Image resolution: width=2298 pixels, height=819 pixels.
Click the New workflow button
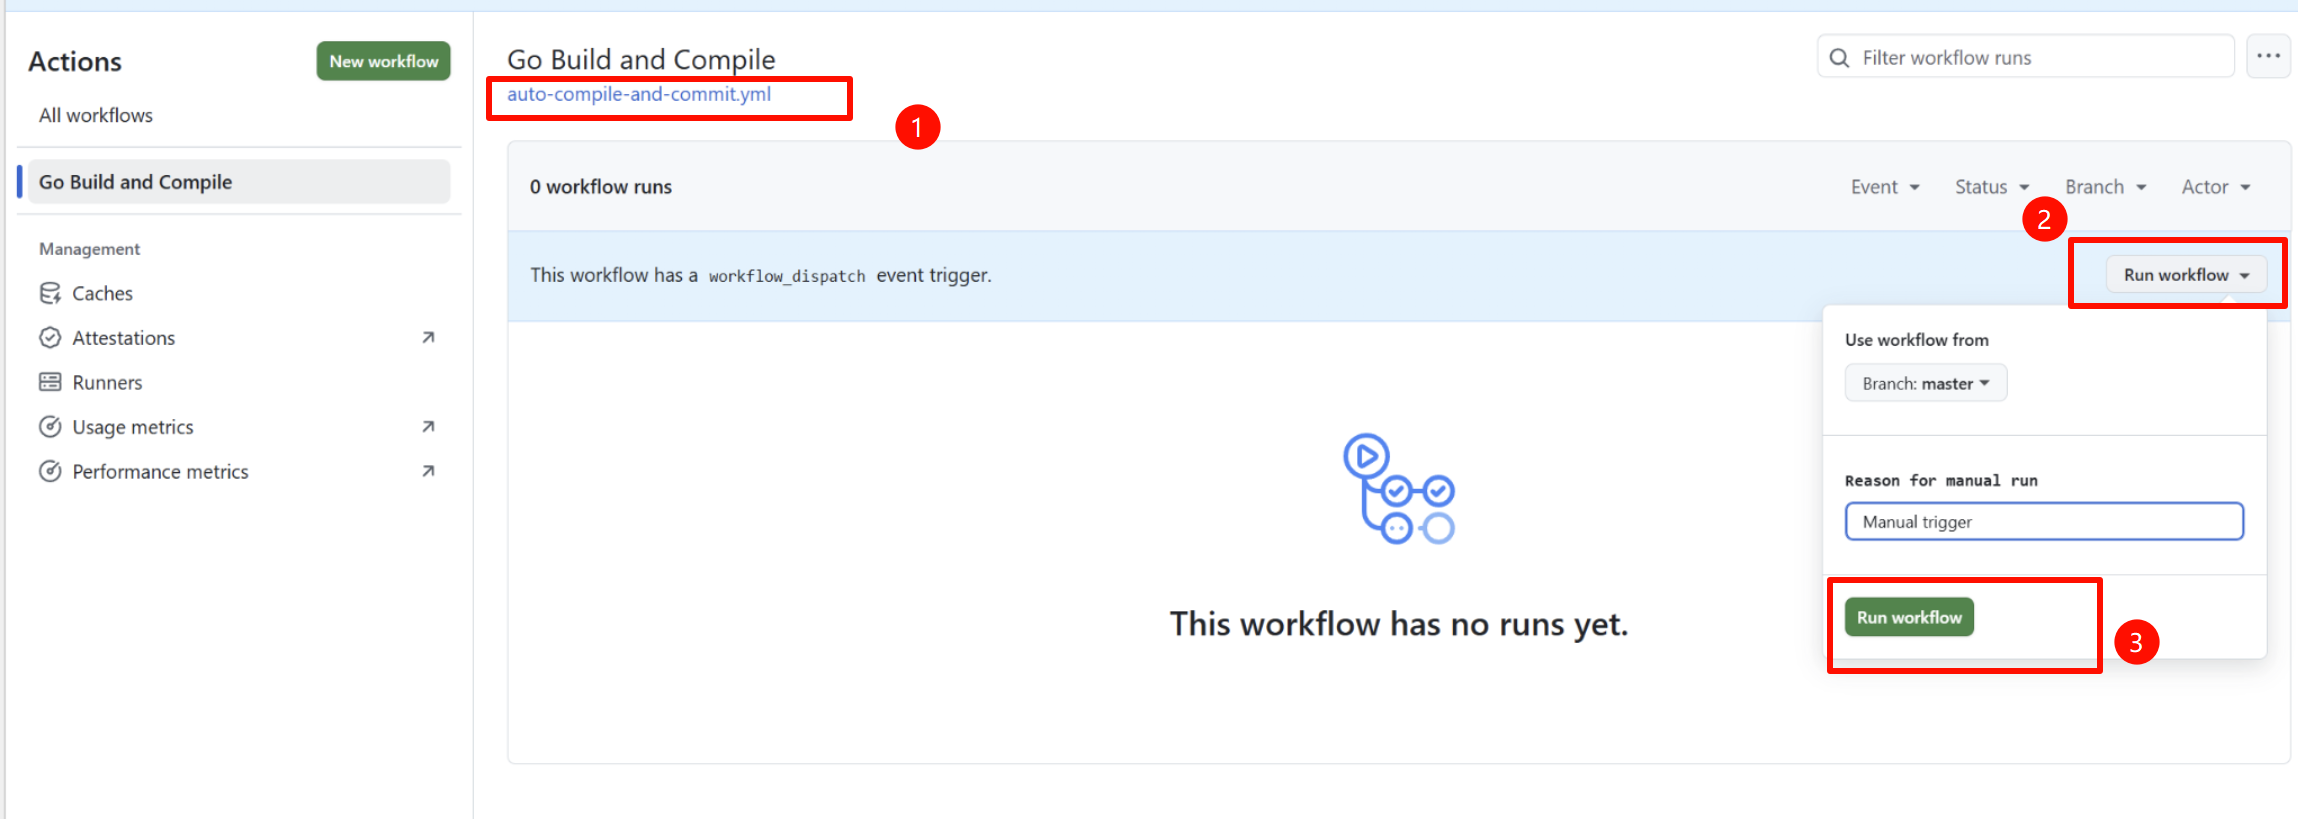tap(384, 61)
